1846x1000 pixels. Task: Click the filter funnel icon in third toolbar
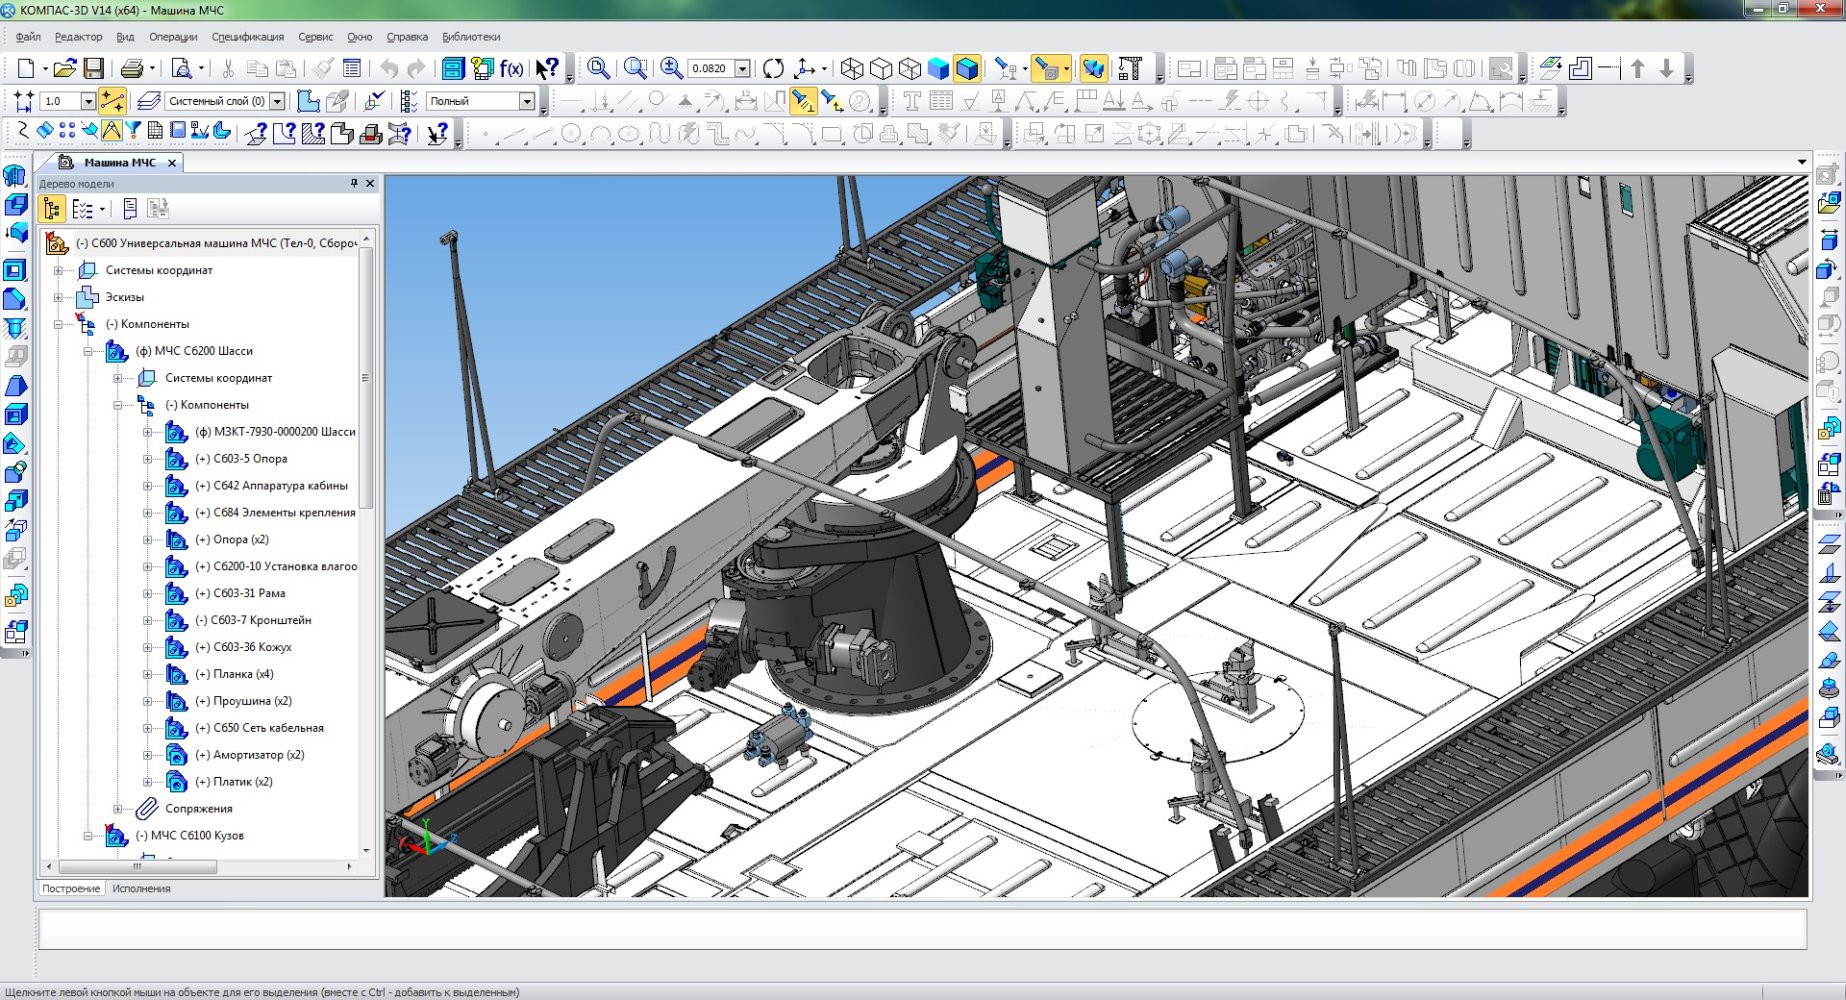132,132
